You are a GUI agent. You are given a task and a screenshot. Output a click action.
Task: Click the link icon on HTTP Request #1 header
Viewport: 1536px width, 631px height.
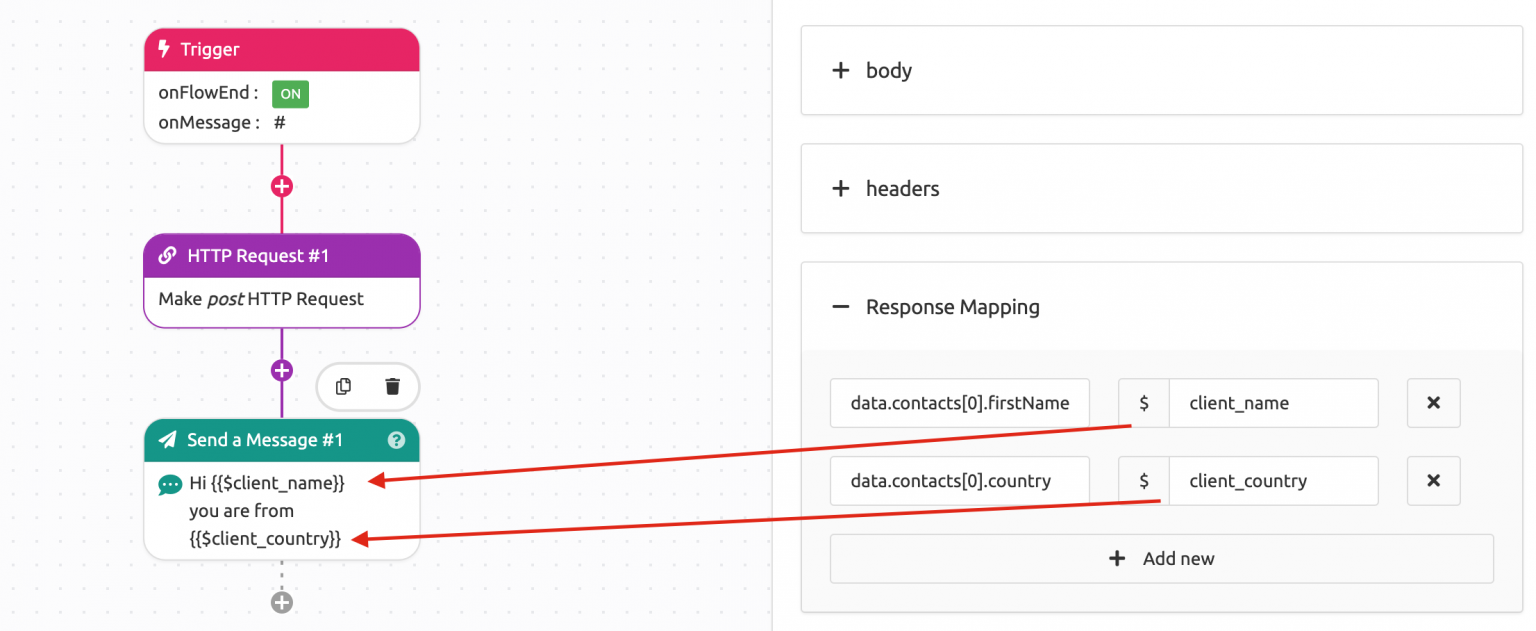[x=166, y=255]
